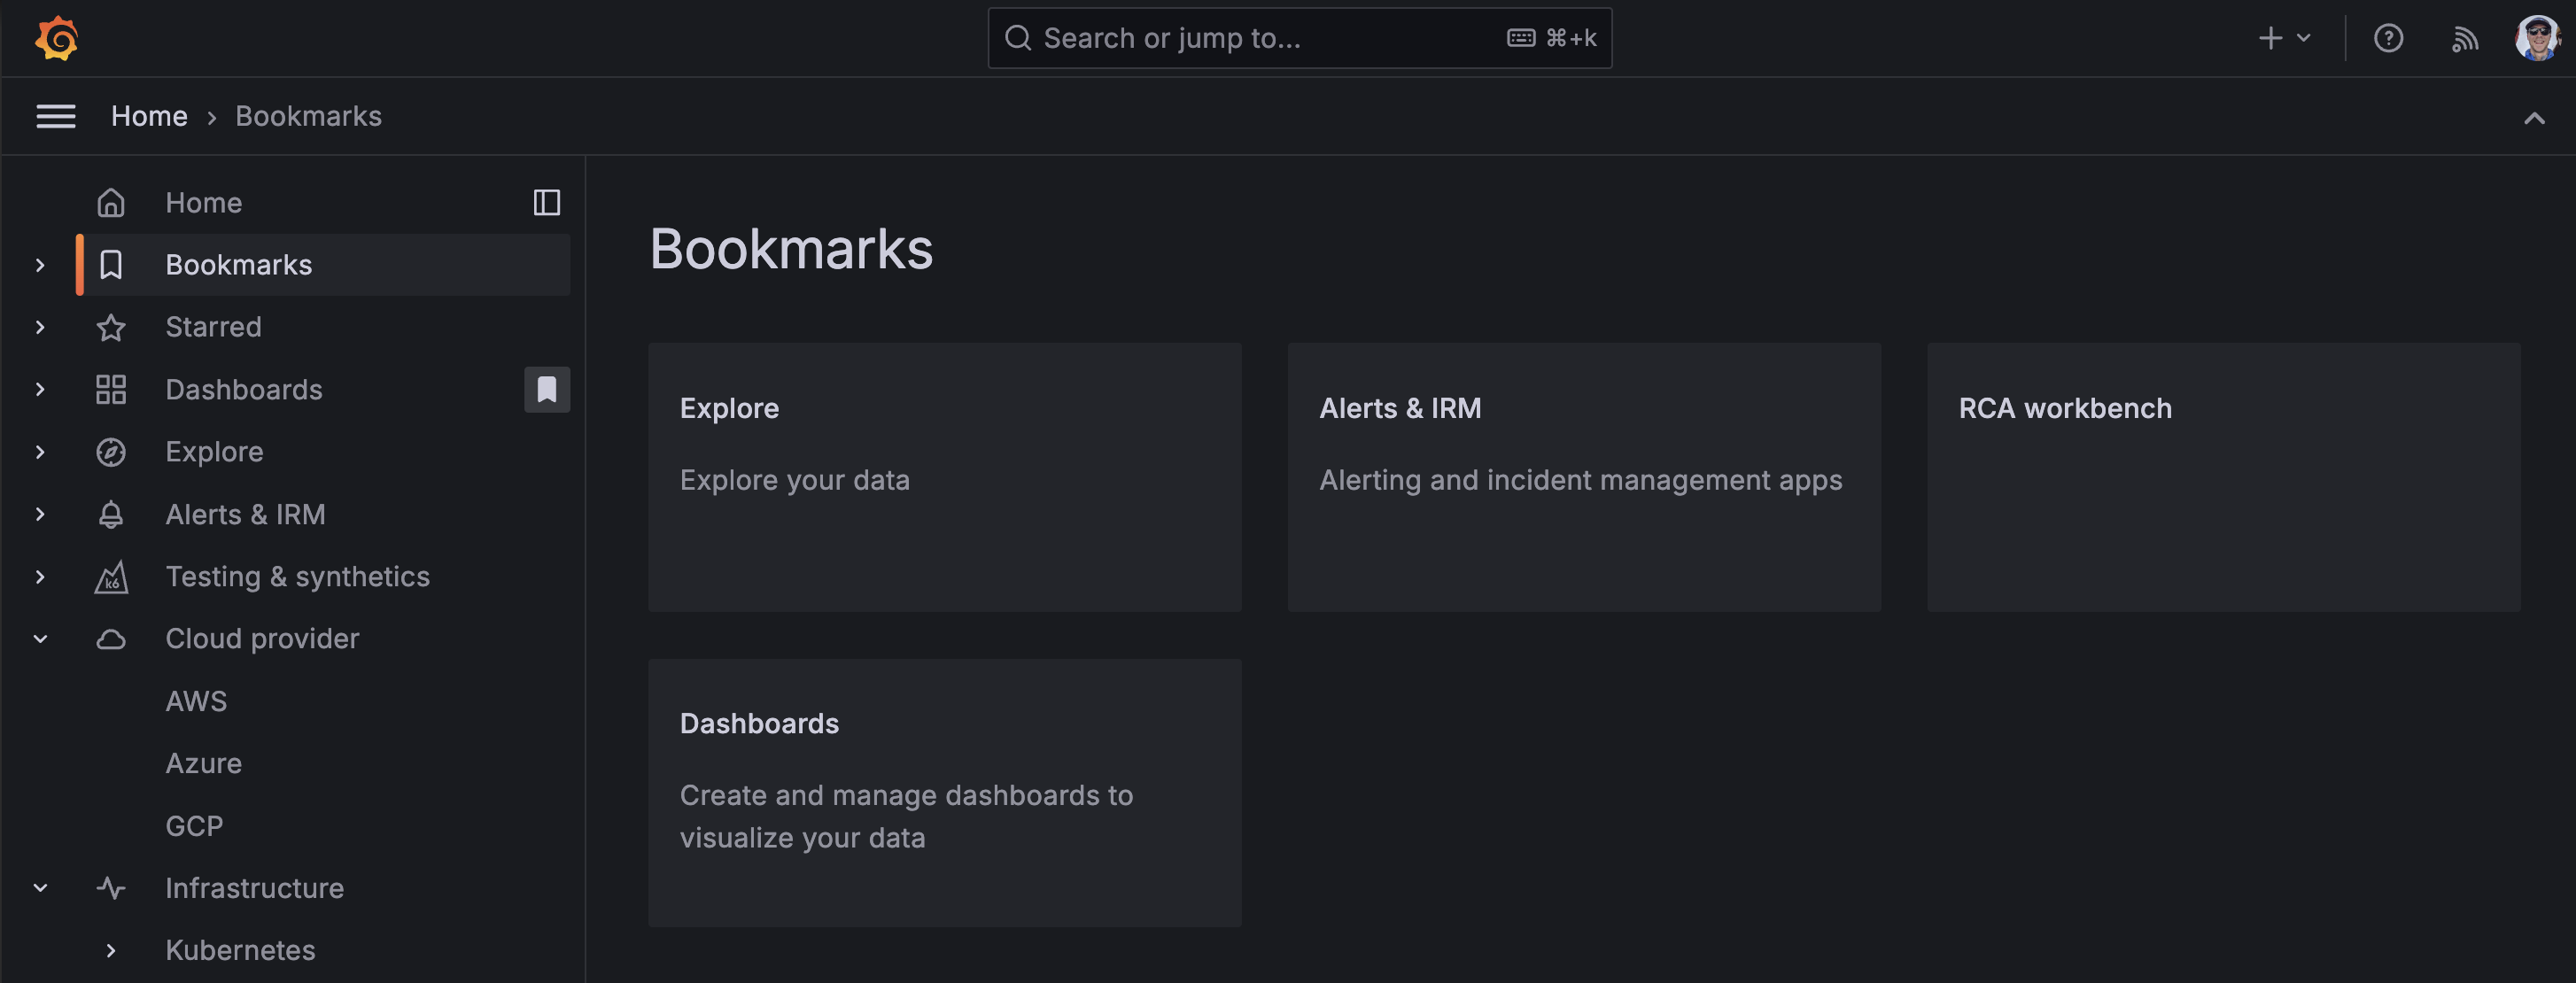Toggle the docked menu for Home
The height and width of the screenshot is (983, 2576).
(x=547, y=202)
